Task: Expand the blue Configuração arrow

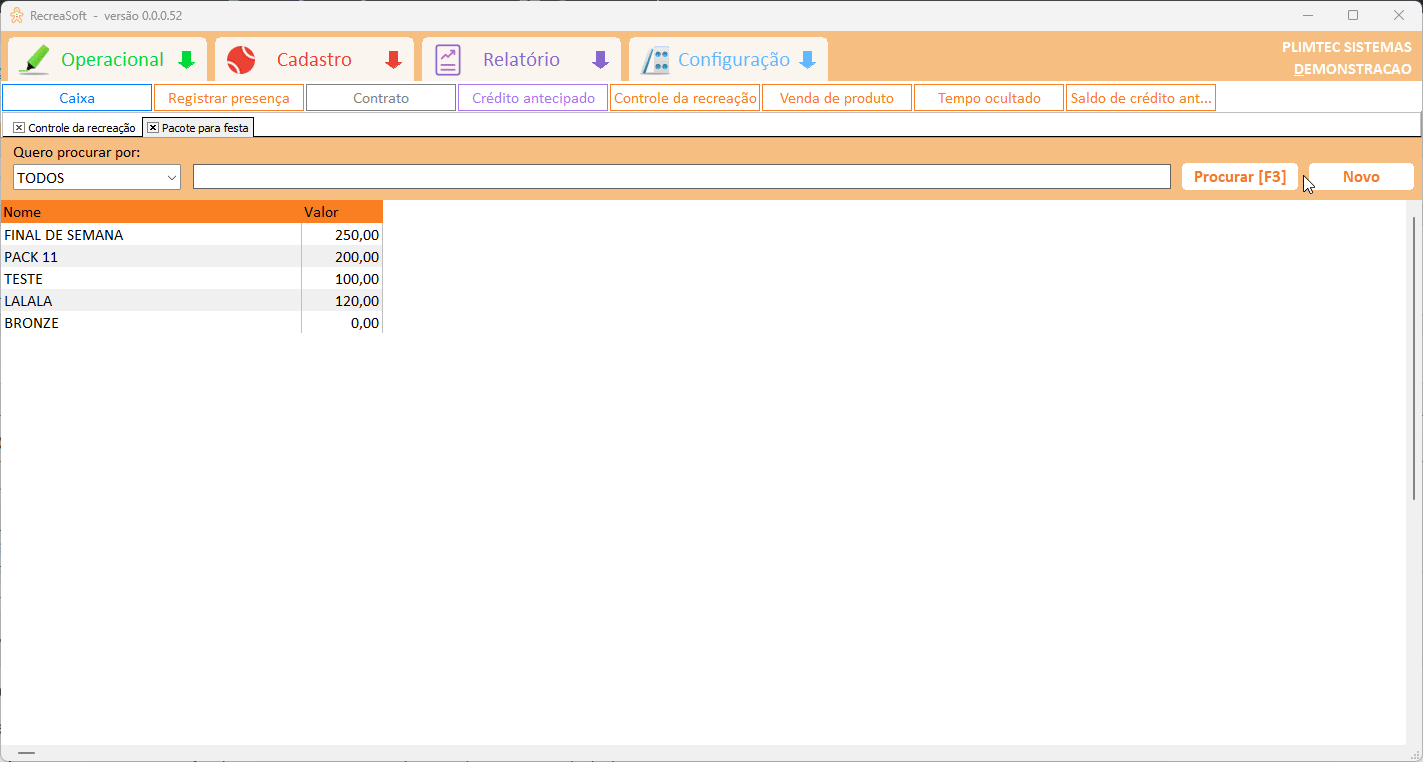Action: point(807,60)
